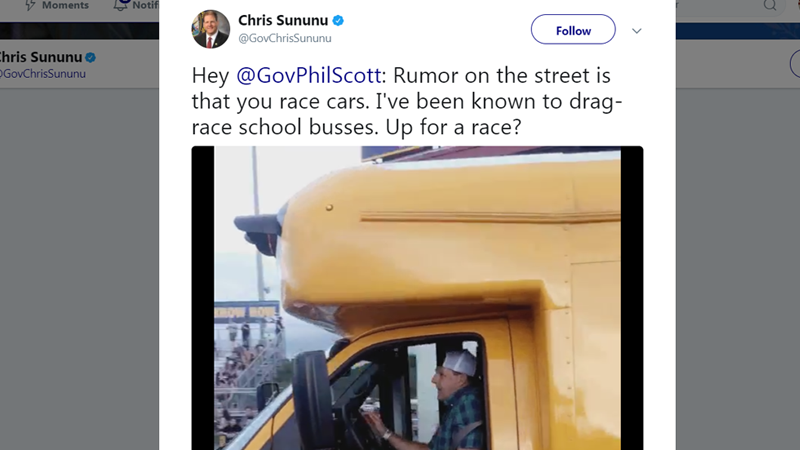Switch to the Moments tab label
Image resolution: width=800 pixels, height=450 pixels.
point(65,5)
